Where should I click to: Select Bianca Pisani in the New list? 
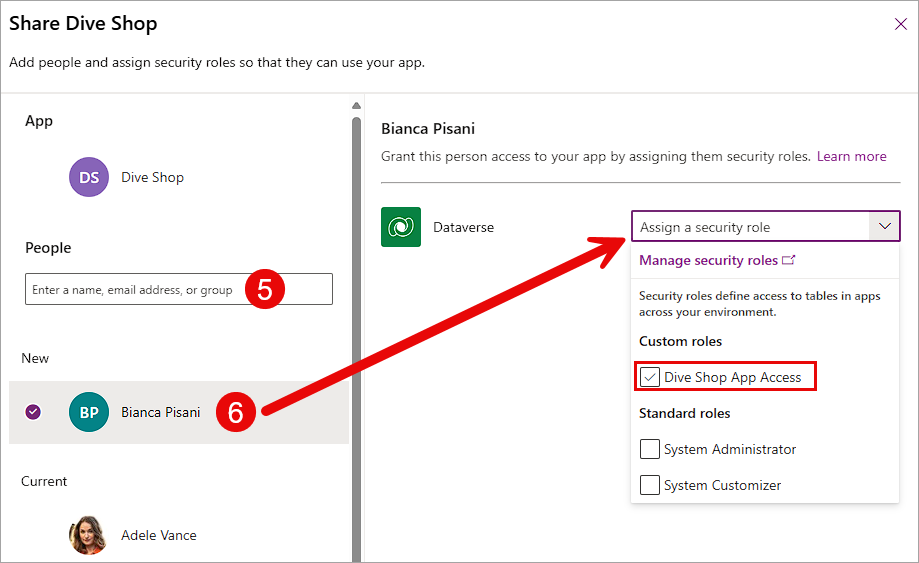tap(179, 412)
